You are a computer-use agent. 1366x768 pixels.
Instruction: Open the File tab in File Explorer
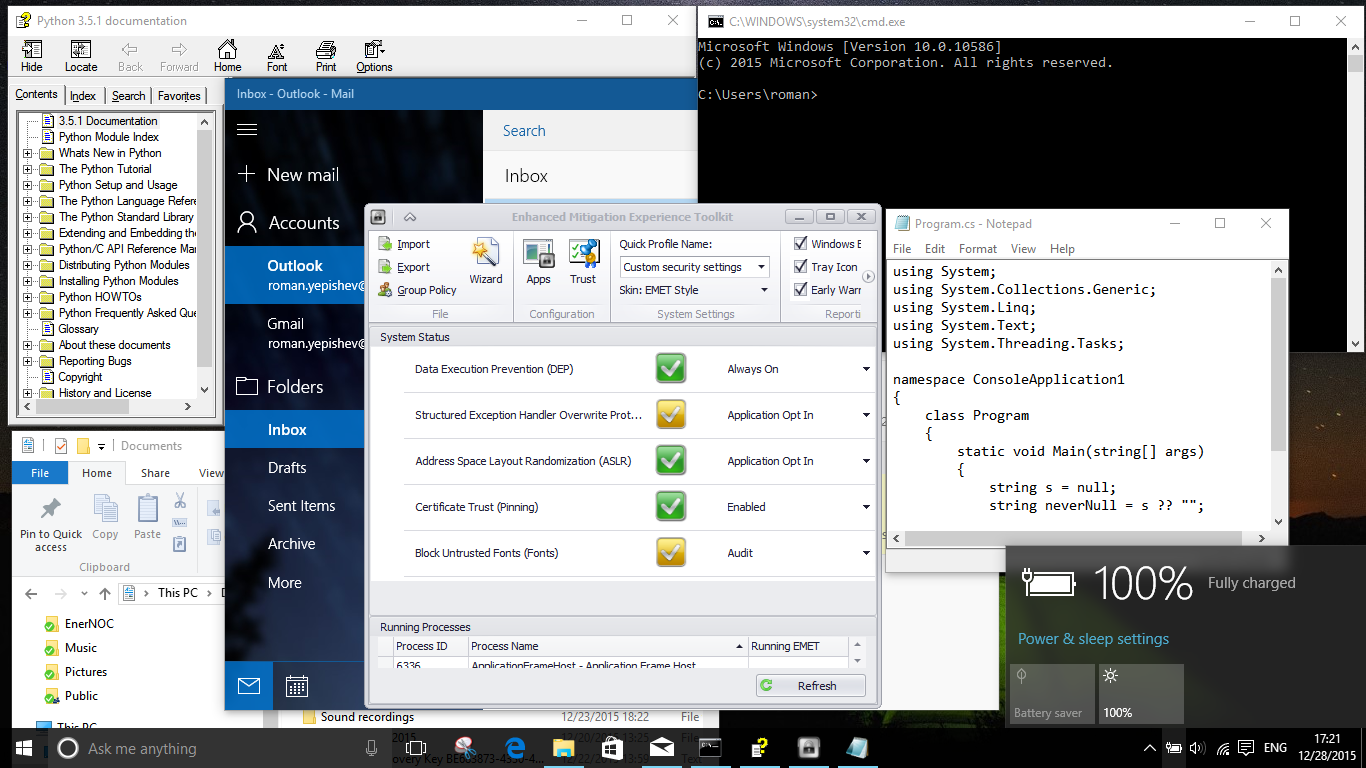click(40, 473)
